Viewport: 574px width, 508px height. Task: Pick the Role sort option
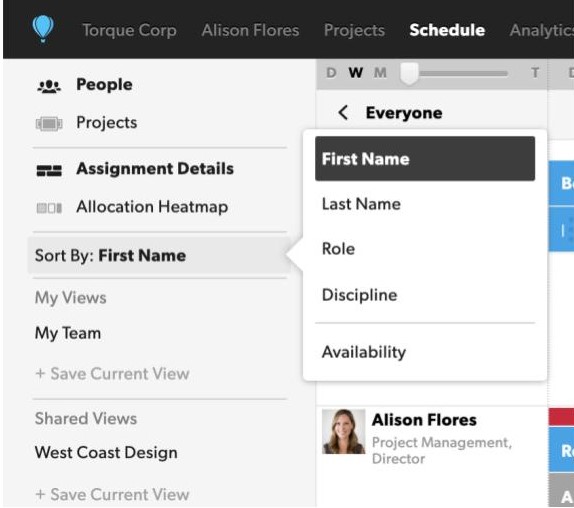[x=425, y=249]
